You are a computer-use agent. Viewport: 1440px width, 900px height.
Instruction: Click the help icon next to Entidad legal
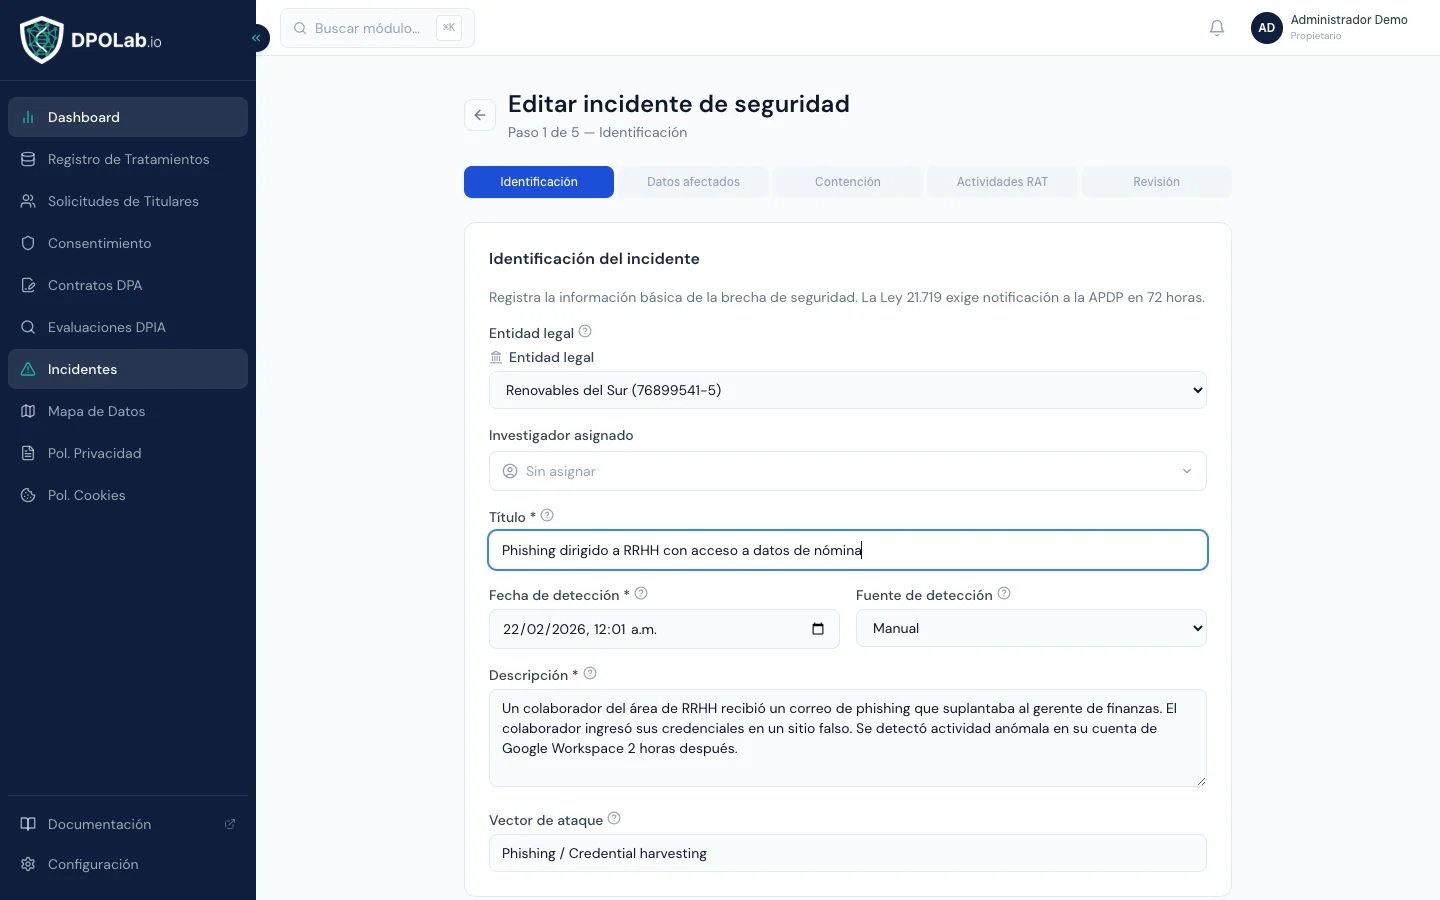pos(585,331)
